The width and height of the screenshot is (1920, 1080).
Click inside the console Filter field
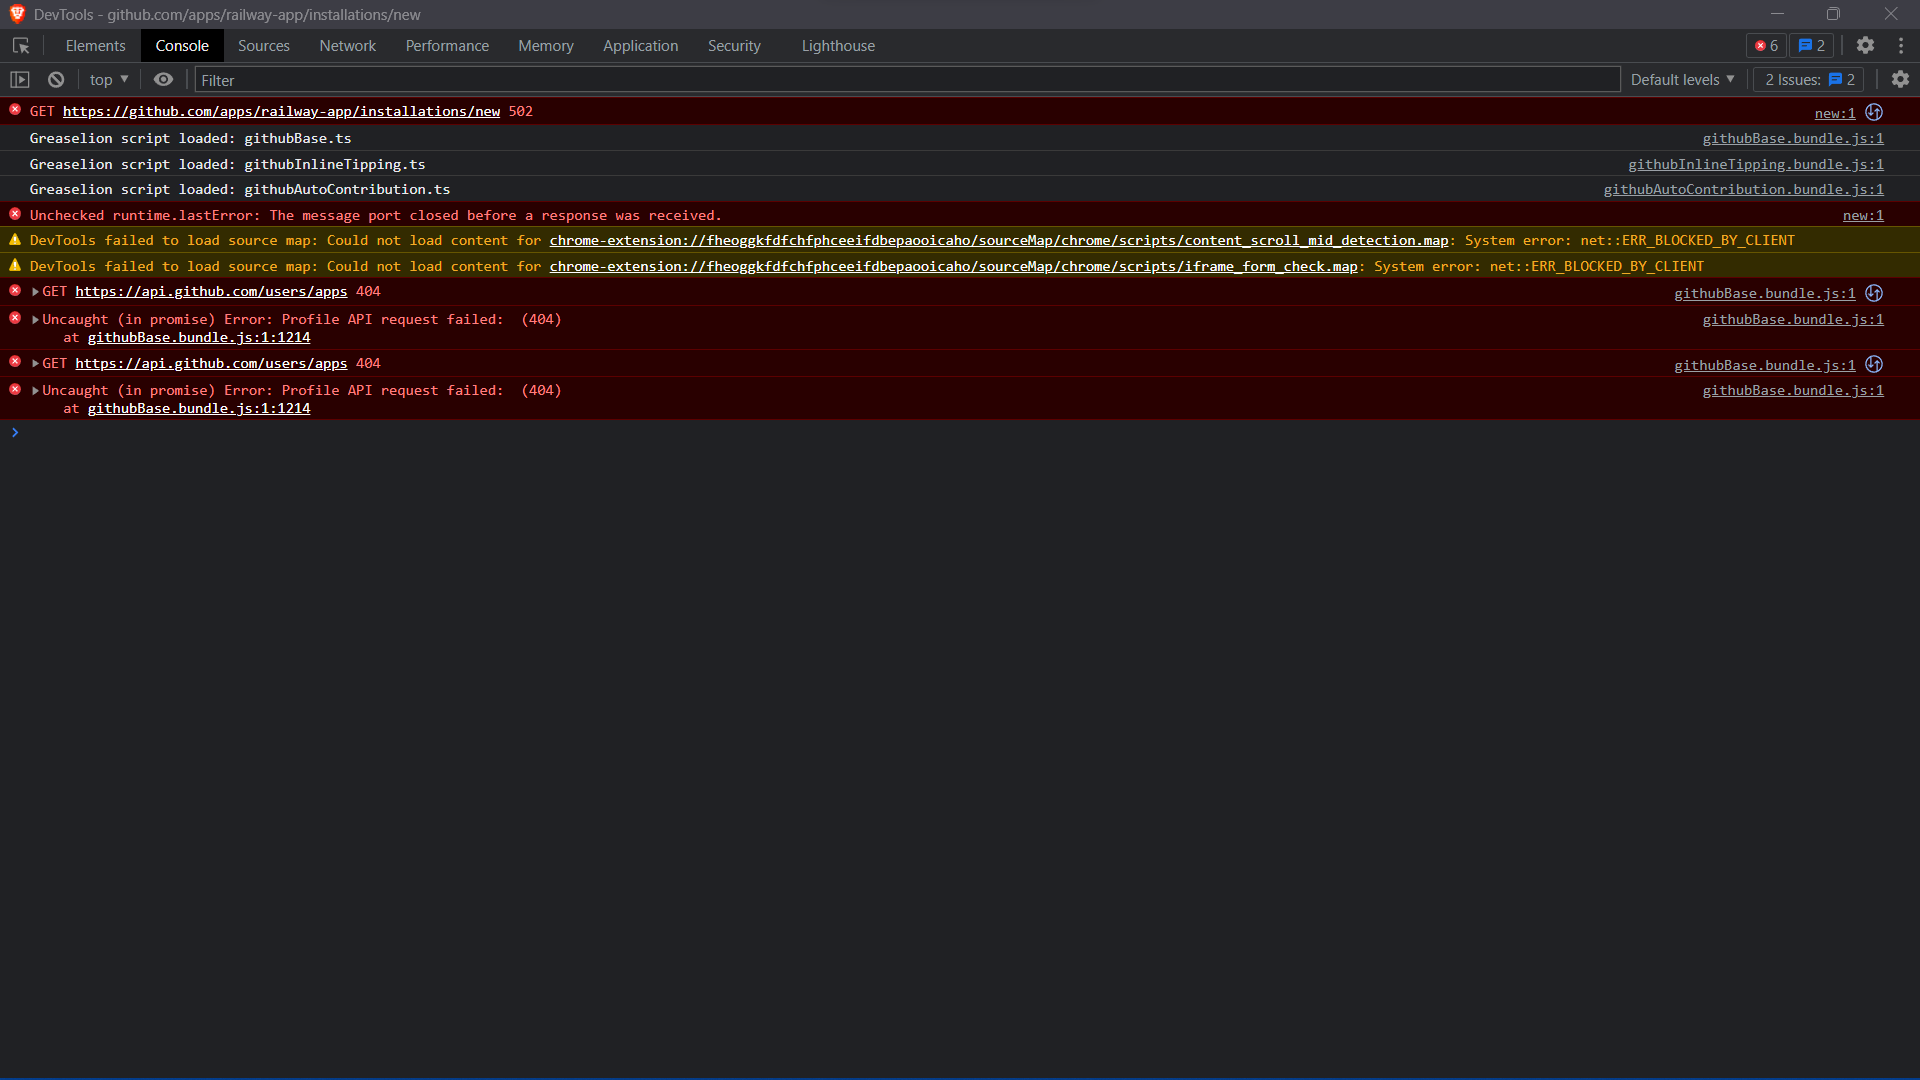600,79
